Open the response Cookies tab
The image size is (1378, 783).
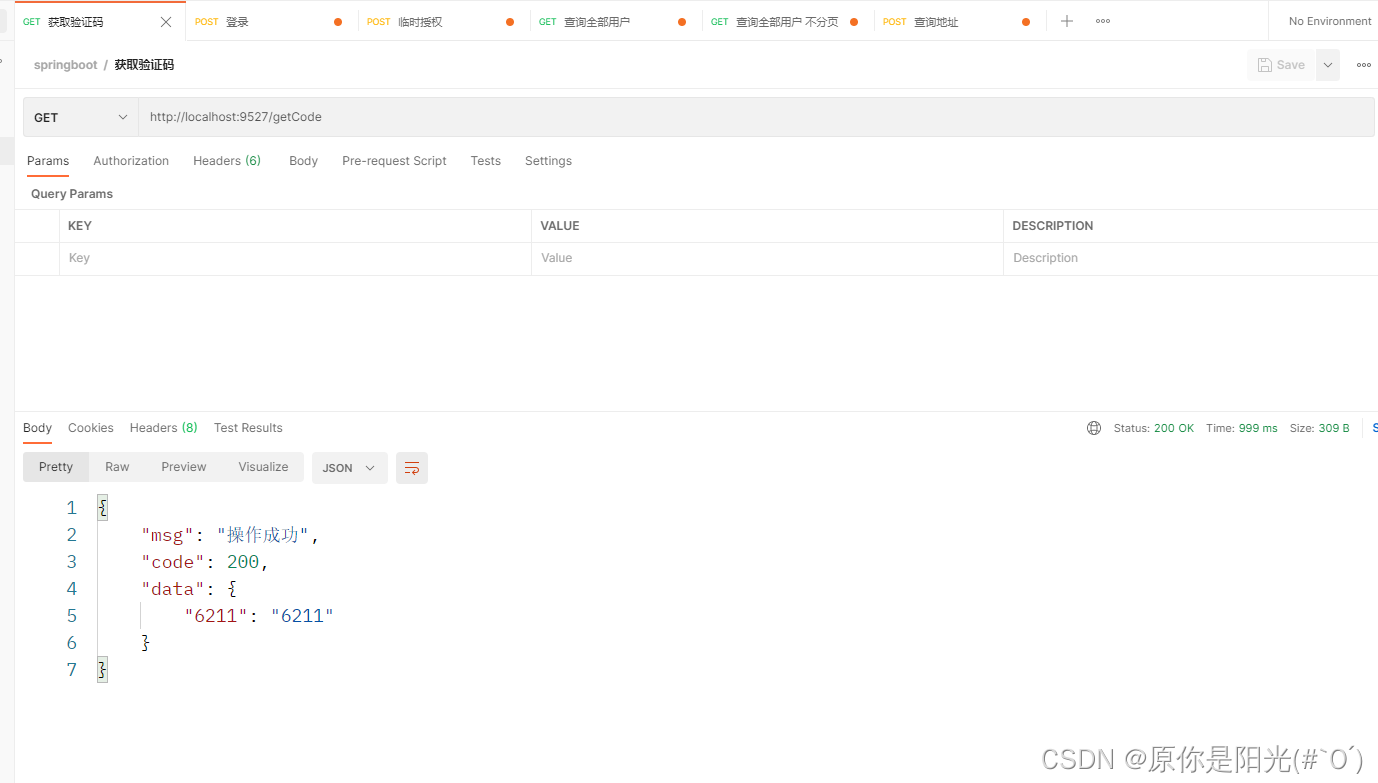pyautogui.click(x=91, y=428)
